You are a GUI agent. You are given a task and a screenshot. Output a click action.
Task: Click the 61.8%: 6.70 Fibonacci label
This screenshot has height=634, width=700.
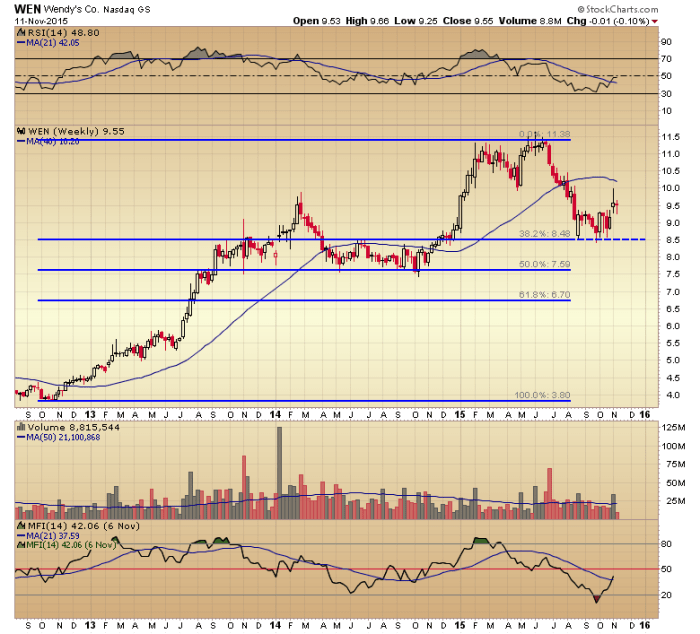tap(544, 295)
